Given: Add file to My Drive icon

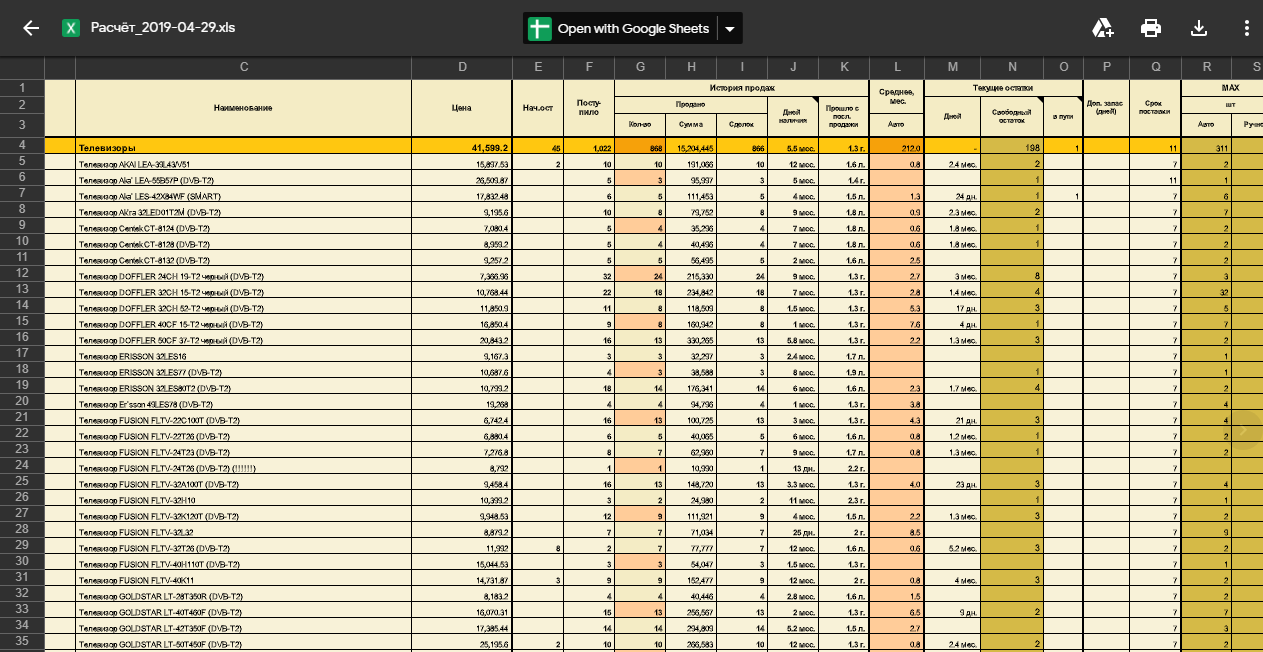Looking at the screenshot, I should tap(1103, 28).
